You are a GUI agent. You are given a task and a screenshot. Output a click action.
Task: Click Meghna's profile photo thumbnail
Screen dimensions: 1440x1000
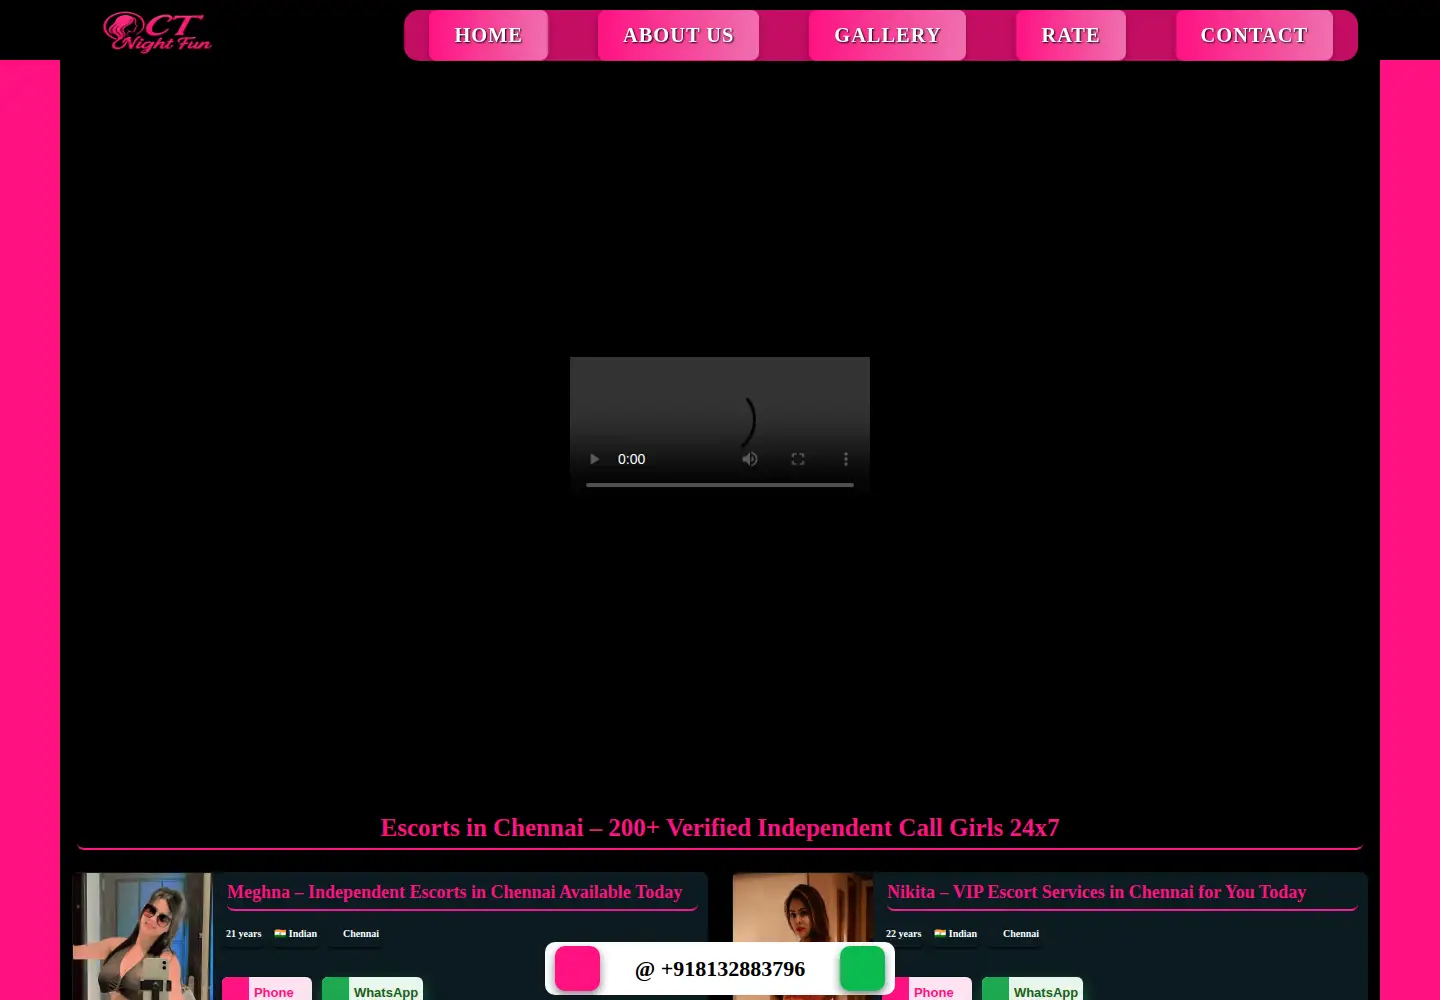[142, 936]
